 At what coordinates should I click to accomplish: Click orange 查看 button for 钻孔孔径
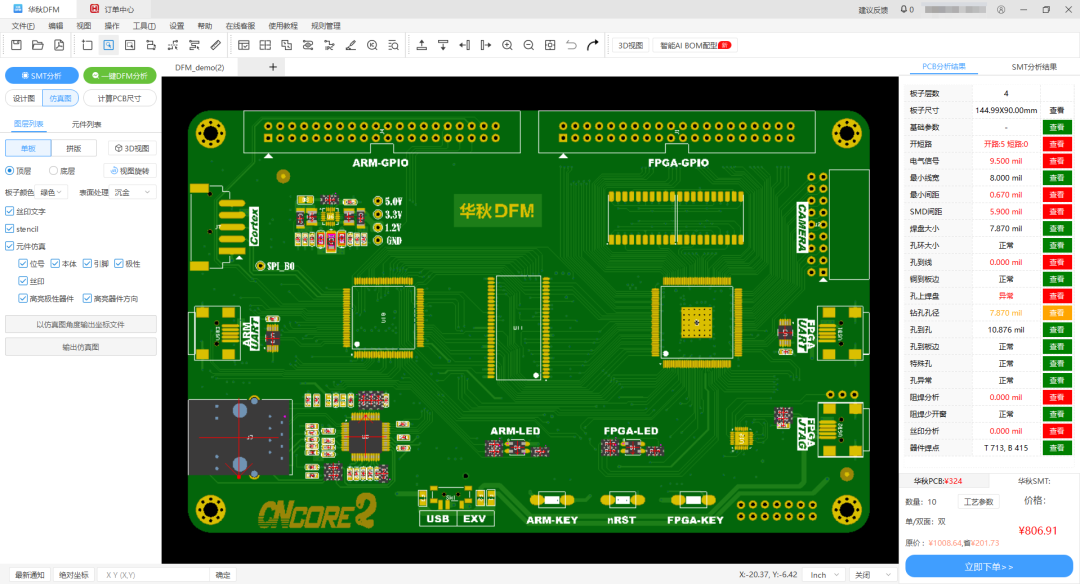coord(1057,313)
